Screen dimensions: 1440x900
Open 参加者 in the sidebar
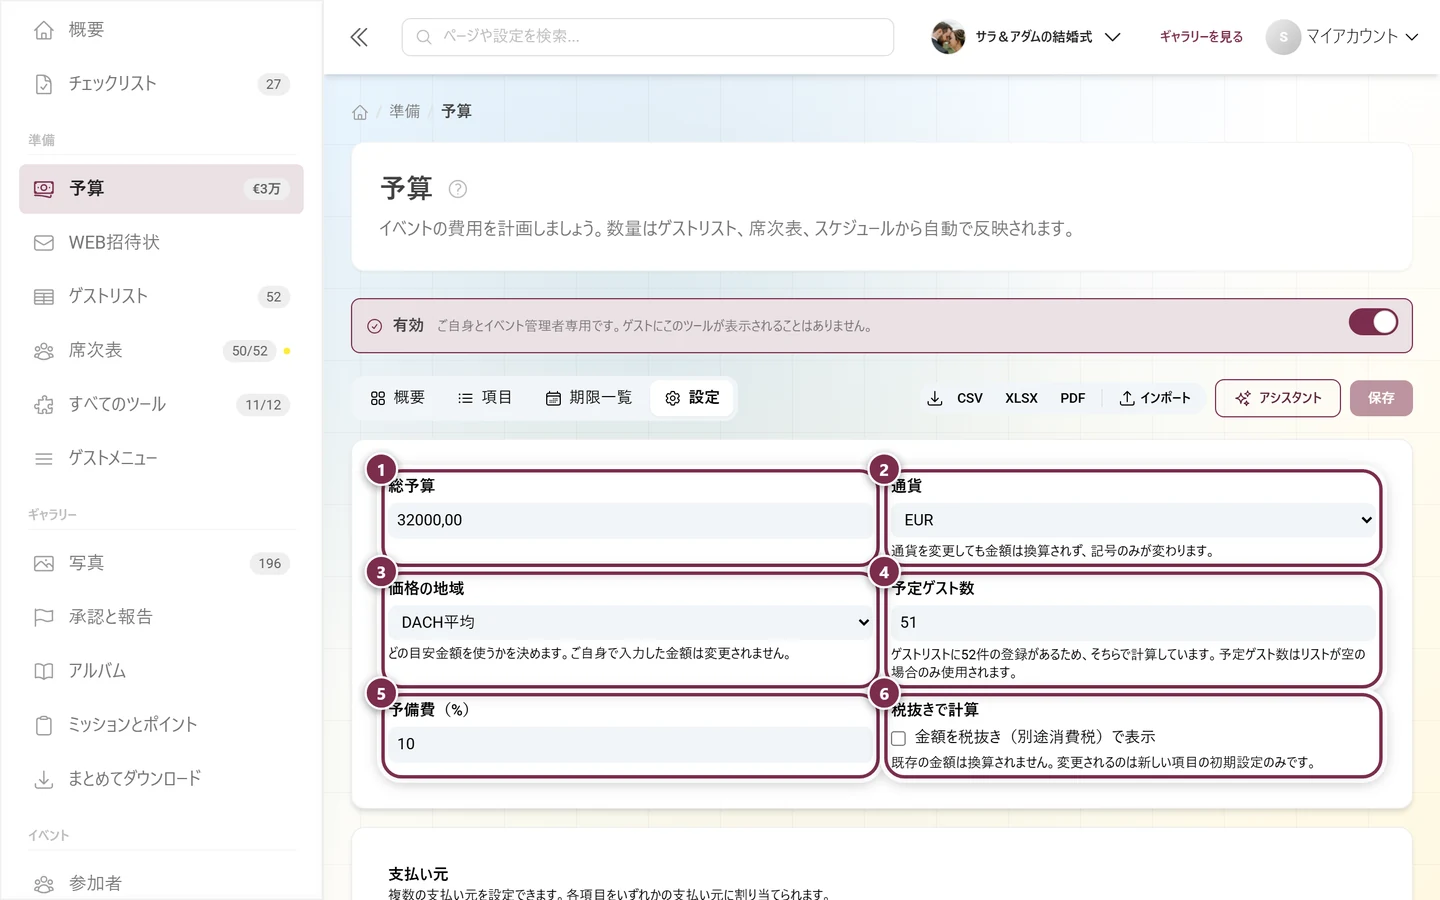click(x=161, y=884)
